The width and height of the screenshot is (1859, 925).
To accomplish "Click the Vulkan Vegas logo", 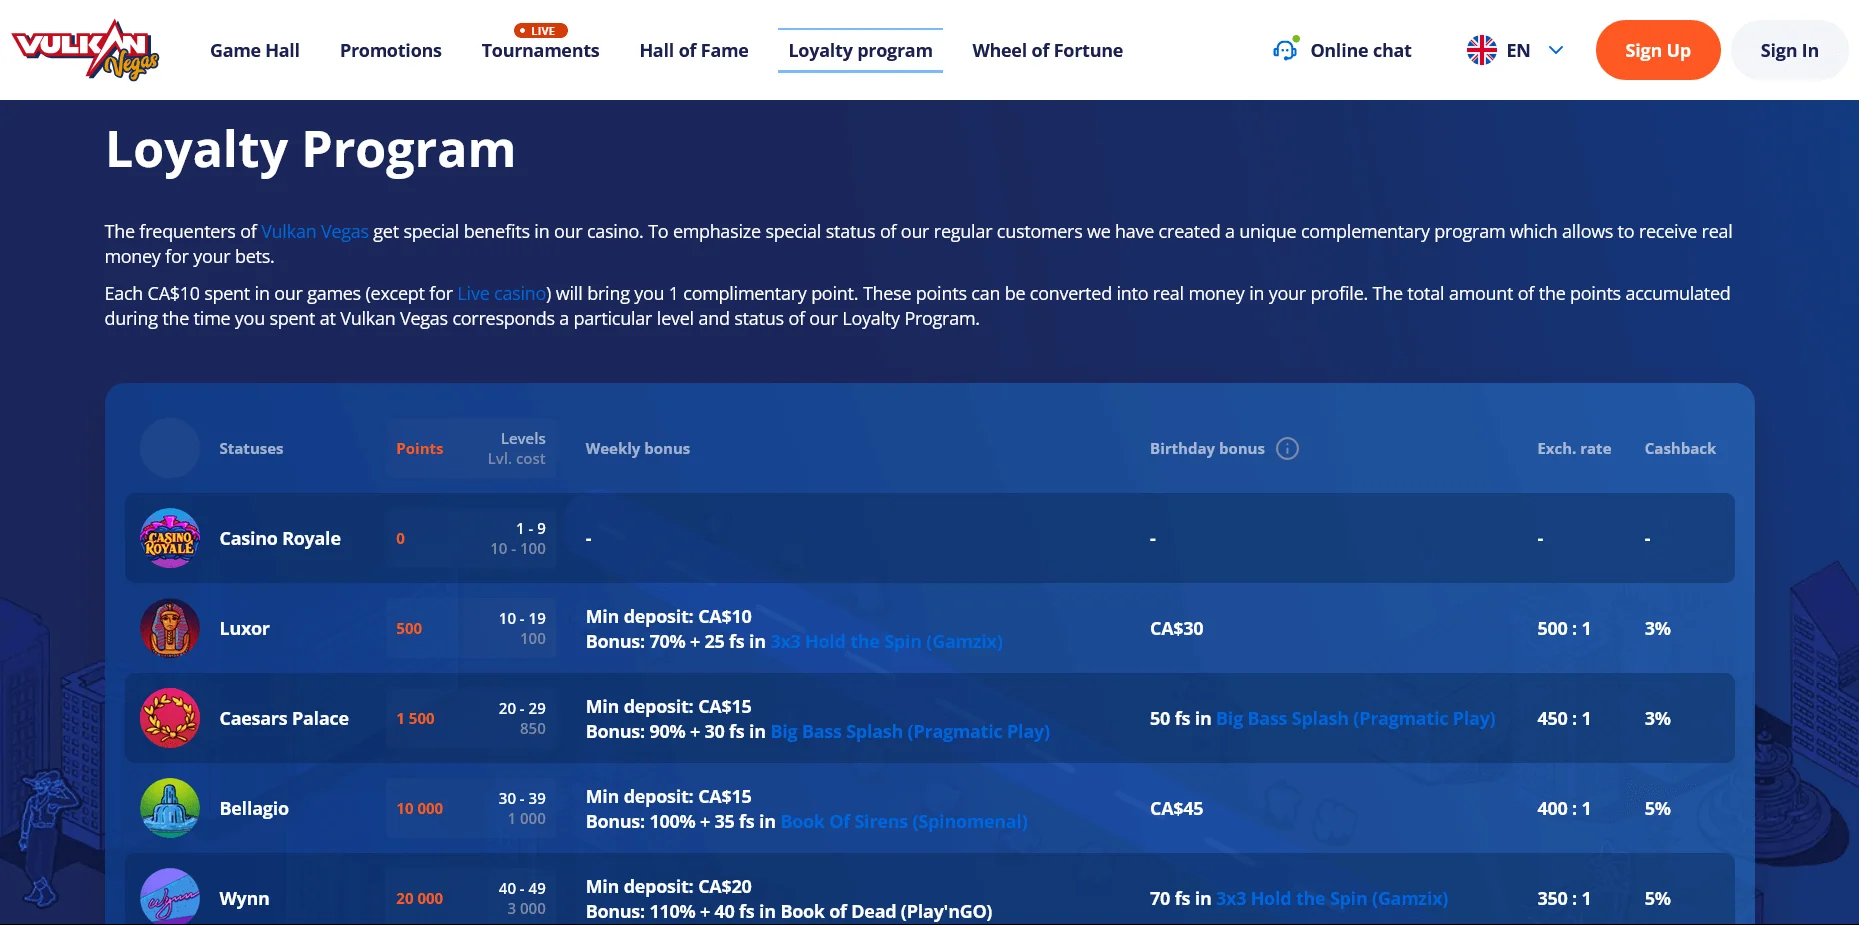I will 85,50.
